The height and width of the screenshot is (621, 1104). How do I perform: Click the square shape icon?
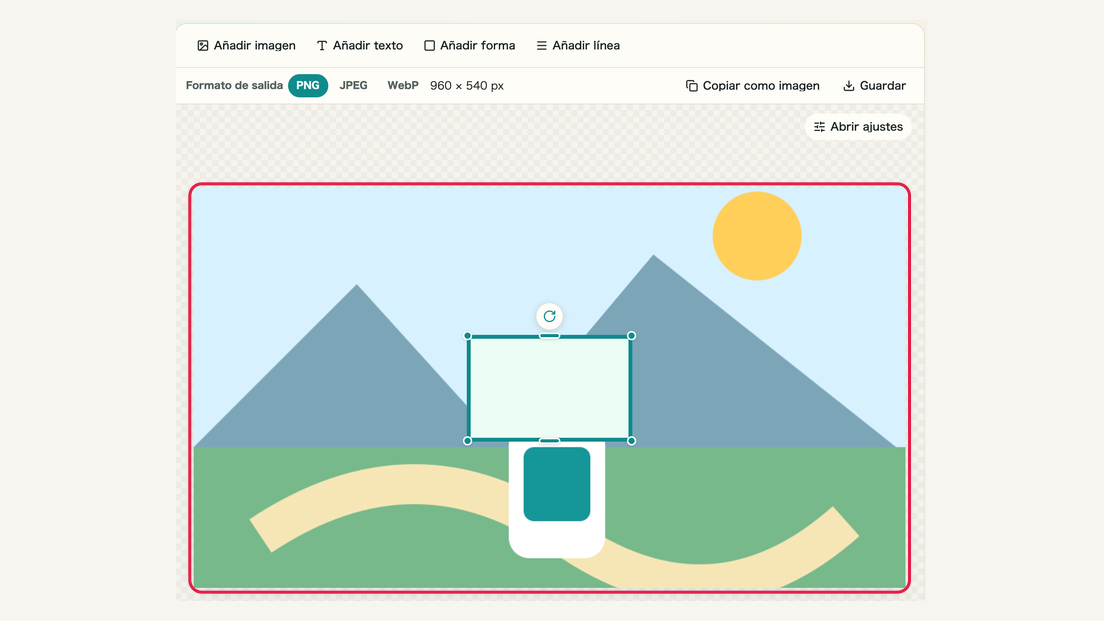429,46
